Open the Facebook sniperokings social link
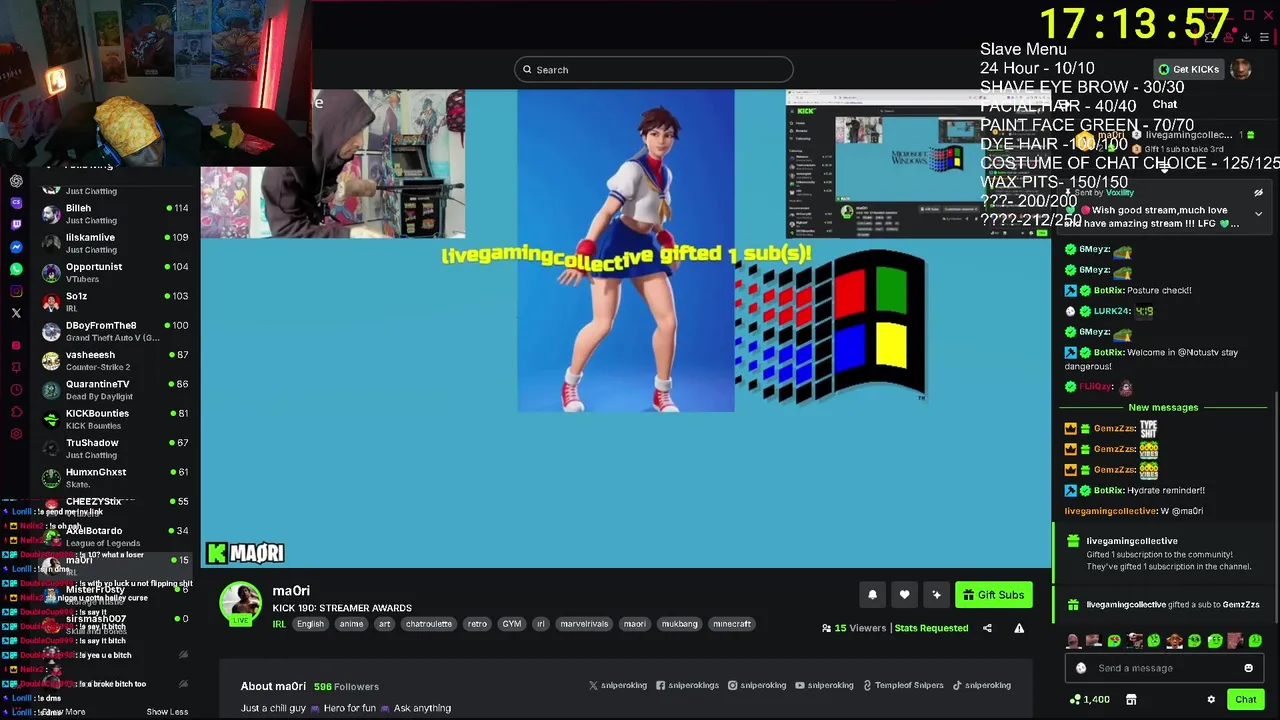The width and height of the screenshot is (1280, 720). pyautogui.click(x=688, y=686)
